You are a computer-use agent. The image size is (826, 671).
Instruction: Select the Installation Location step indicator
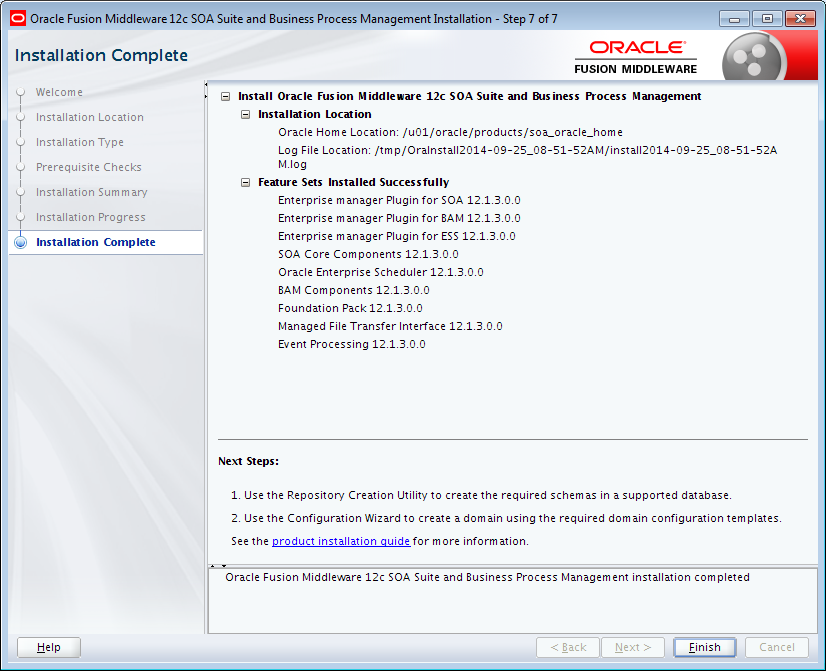click(20, 117)
